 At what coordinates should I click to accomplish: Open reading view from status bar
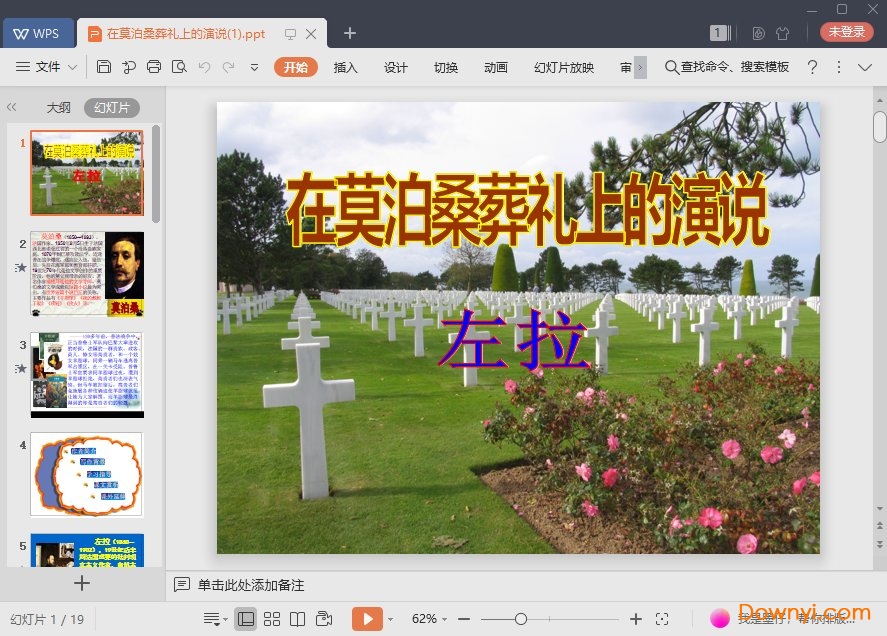(299, 618)
